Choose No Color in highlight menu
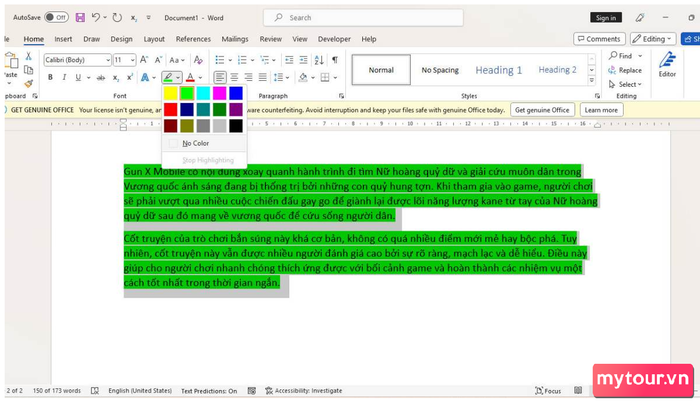Image resolution: width=700 pixels, height=405 pixels. pyautogui.click(x=204, y=143)
